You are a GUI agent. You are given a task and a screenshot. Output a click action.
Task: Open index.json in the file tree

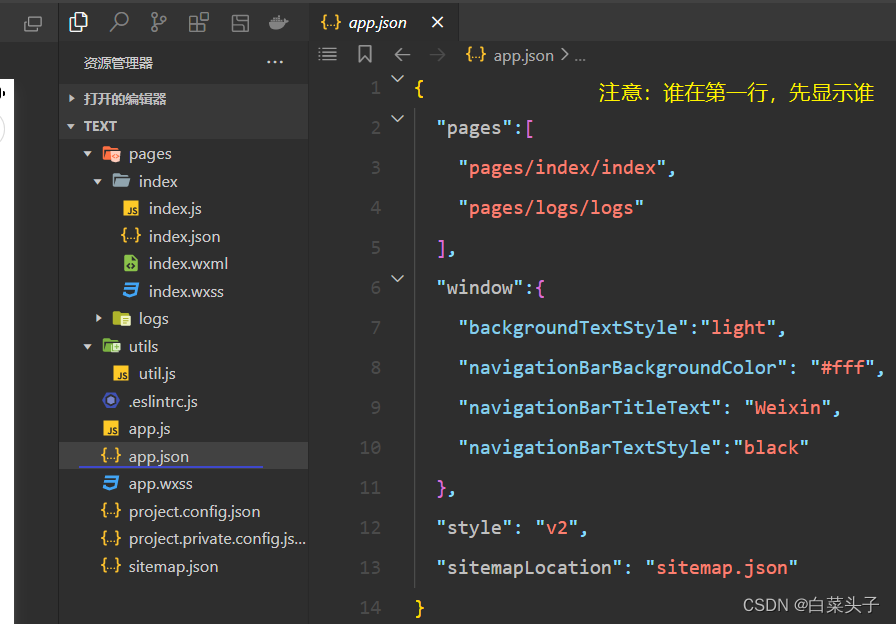point(184,237)
